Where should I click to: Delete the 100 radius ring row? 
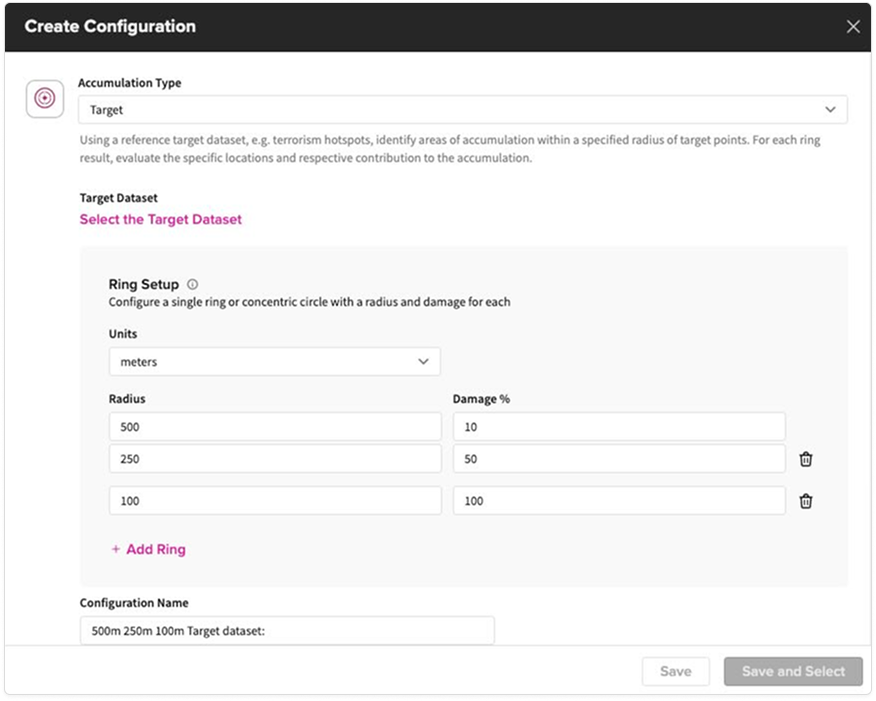point(806,501)
